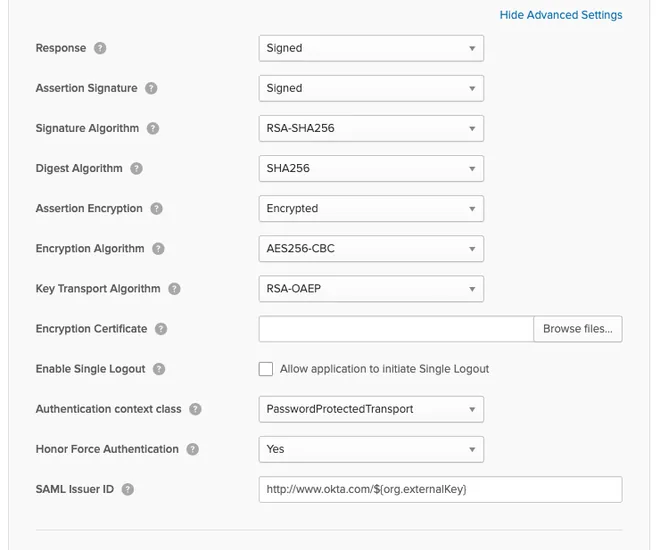Click the Encryption Certificate file path field
This screenshot has height=550, width=660.
tap(396, 329)
